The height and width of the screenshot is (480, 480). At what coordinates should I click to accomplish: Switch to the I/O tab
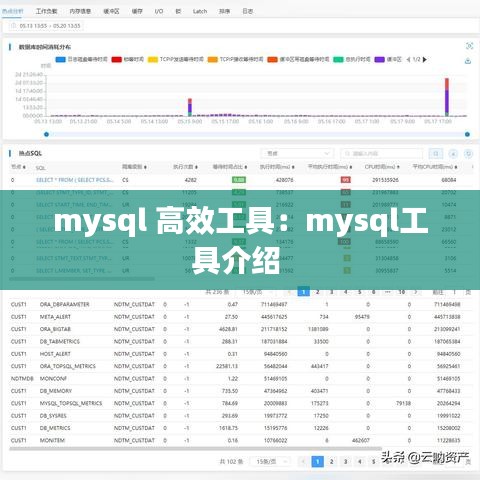[x=159, y=11]
